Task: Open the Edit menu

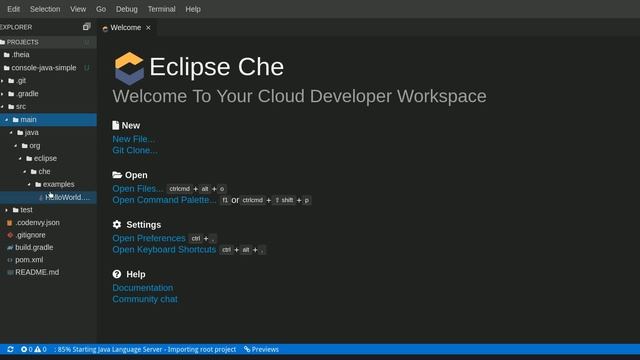Action: 13,9
